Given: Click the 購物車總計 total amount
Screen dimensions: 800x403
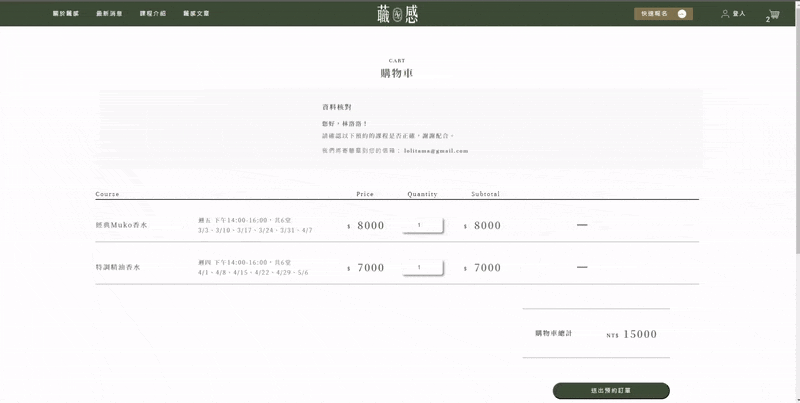Looking at the screenshot, I should coord(639,334).
